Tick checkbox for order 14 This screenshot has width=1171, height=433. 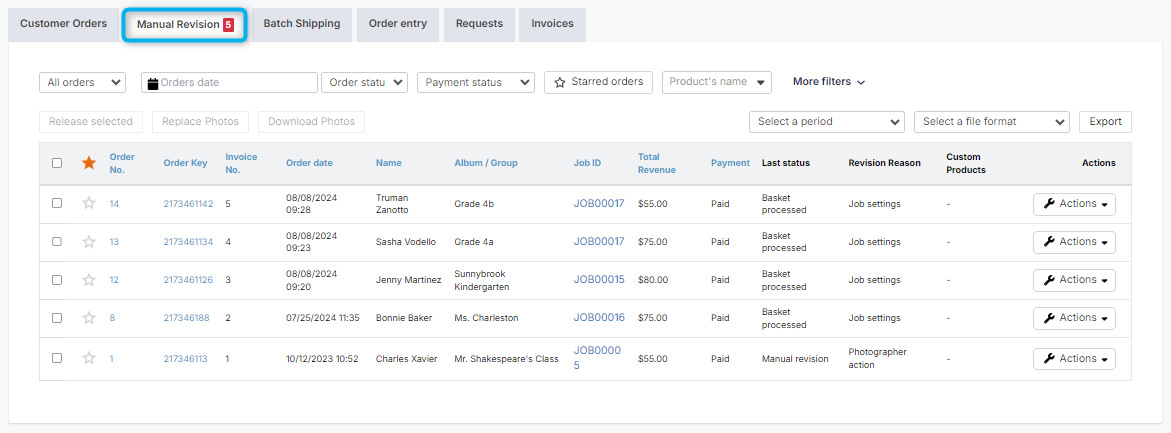57,203
